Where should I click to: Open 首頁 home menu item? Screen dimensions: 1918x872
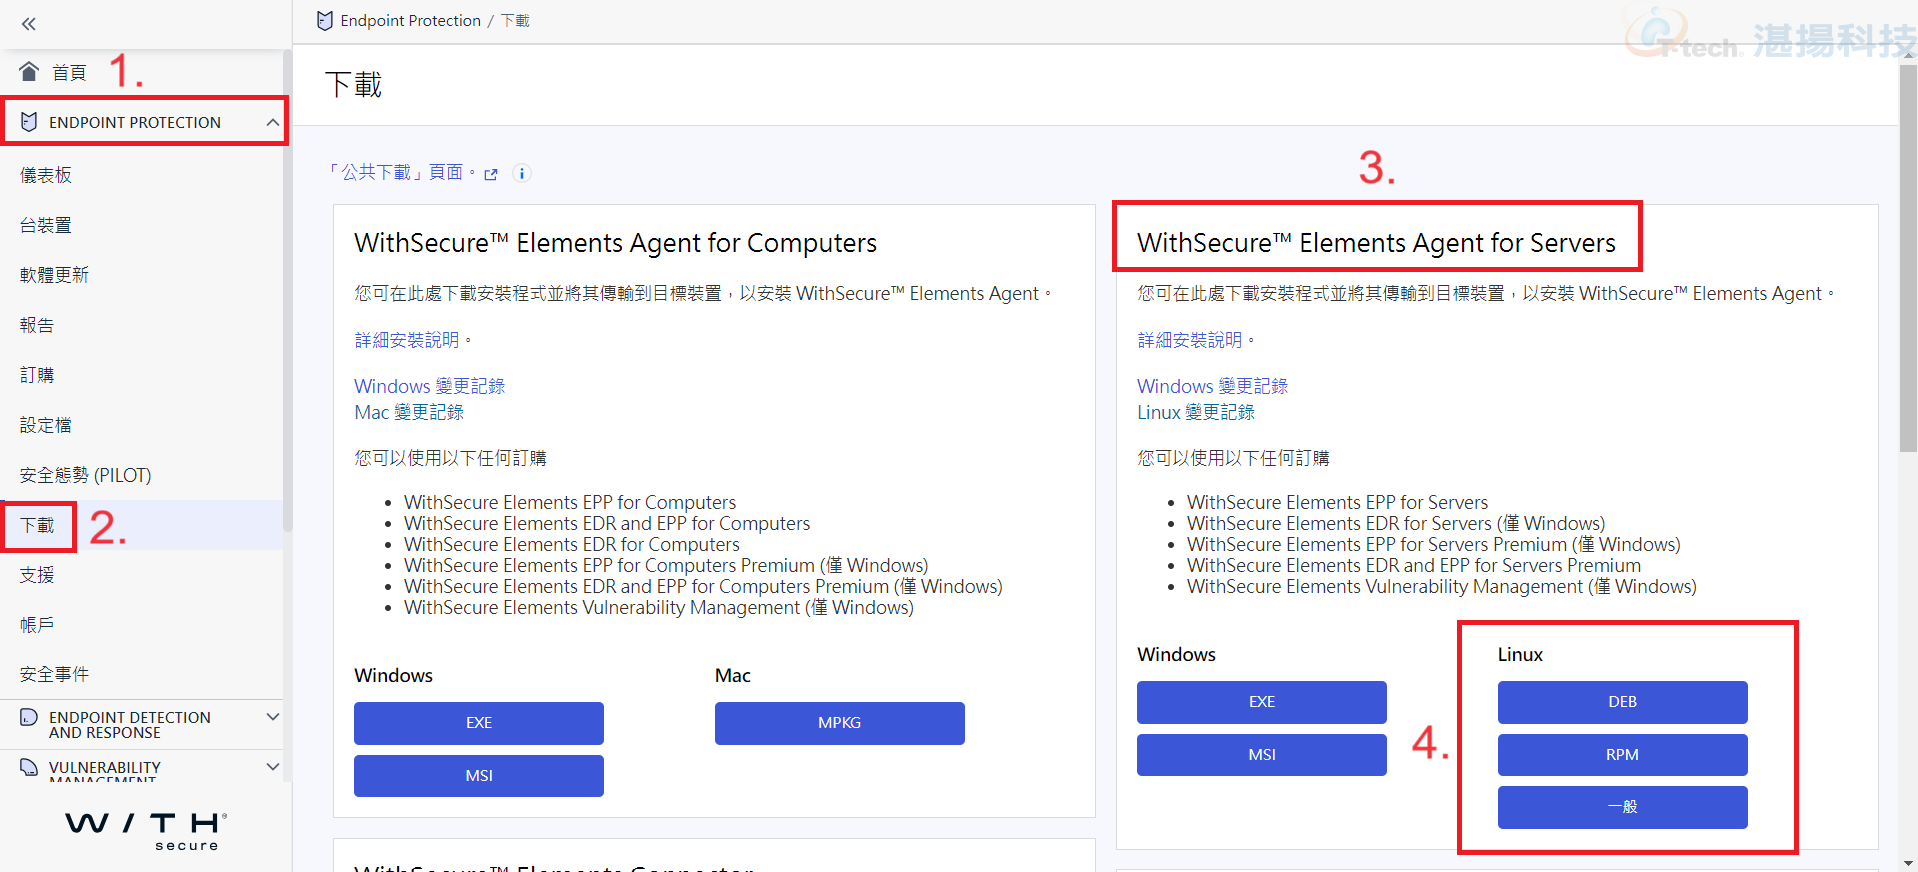click(69, 72)
